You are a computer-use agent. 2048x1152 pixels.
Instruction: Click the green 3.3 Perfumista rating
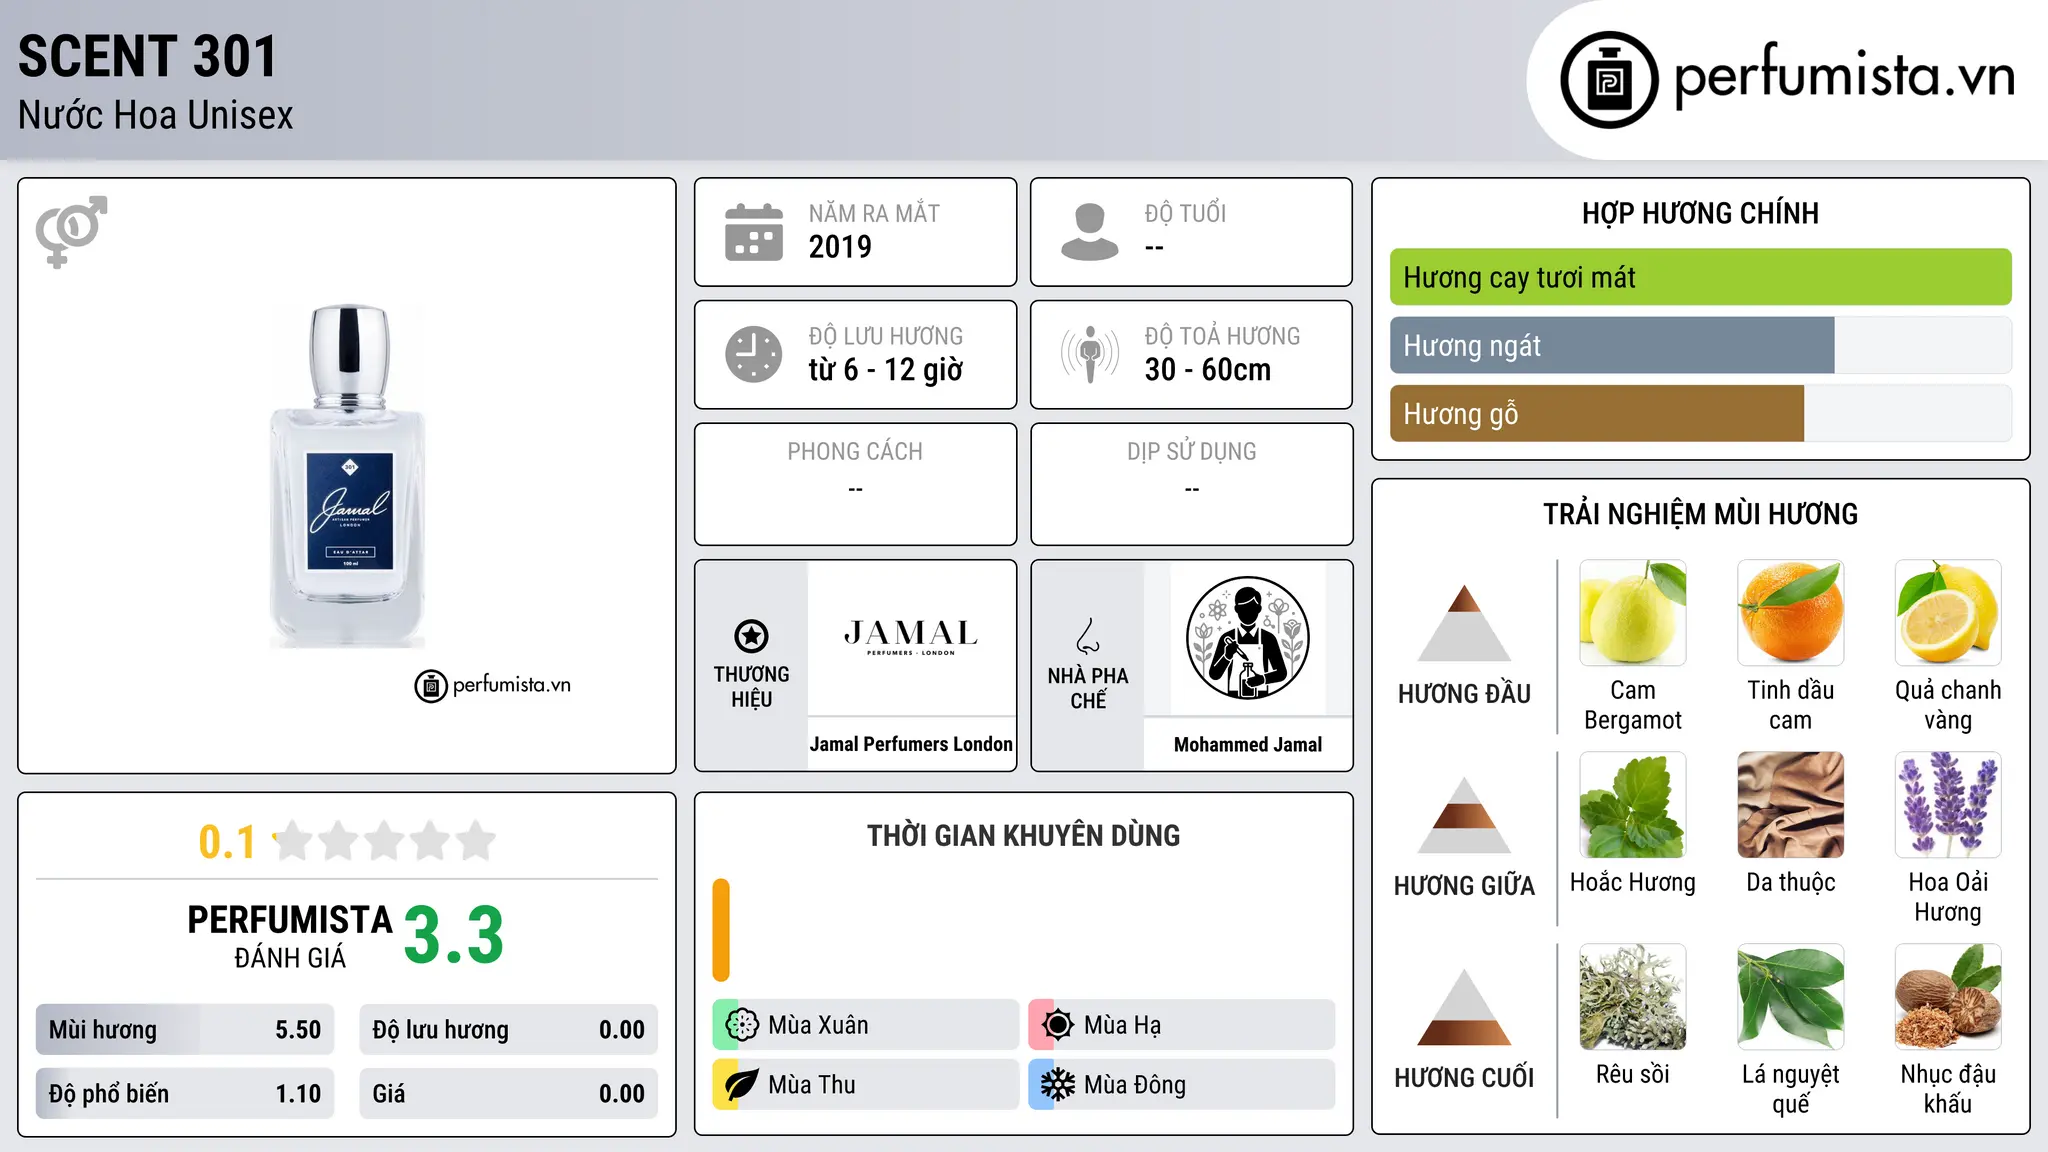click(x=454, y=935)
